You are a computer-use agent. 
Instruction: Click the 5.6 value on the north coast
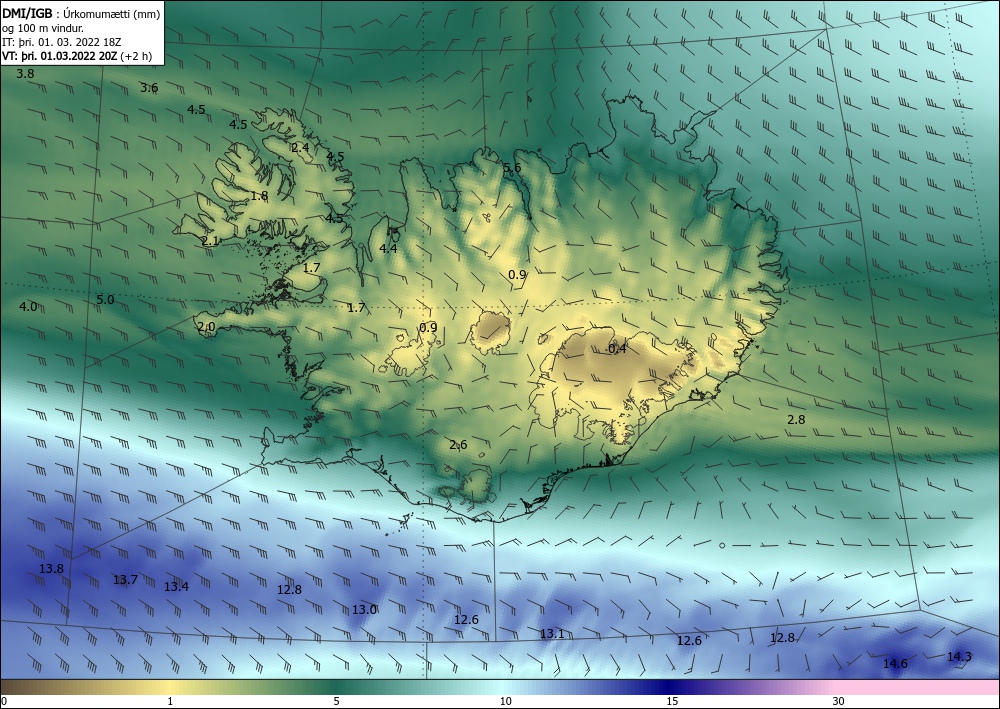(512, 168)
